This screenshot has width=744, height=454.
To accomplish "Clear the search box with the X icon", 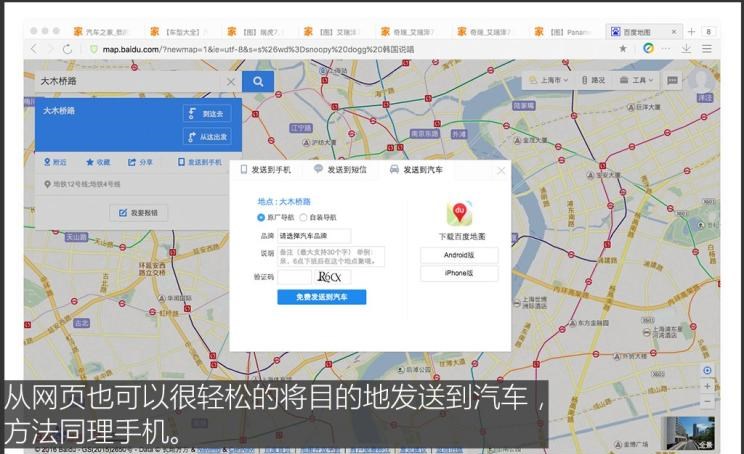I will tap(231, 82).
